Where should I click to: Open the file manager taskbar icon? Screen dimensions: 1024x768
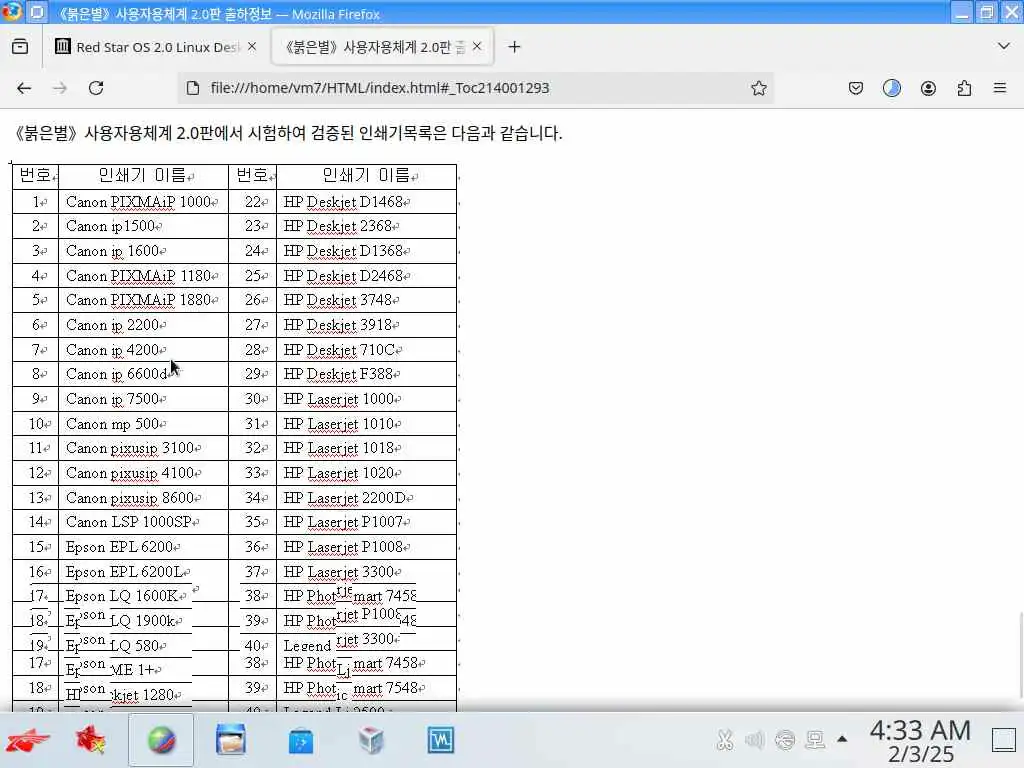[231, 741]
